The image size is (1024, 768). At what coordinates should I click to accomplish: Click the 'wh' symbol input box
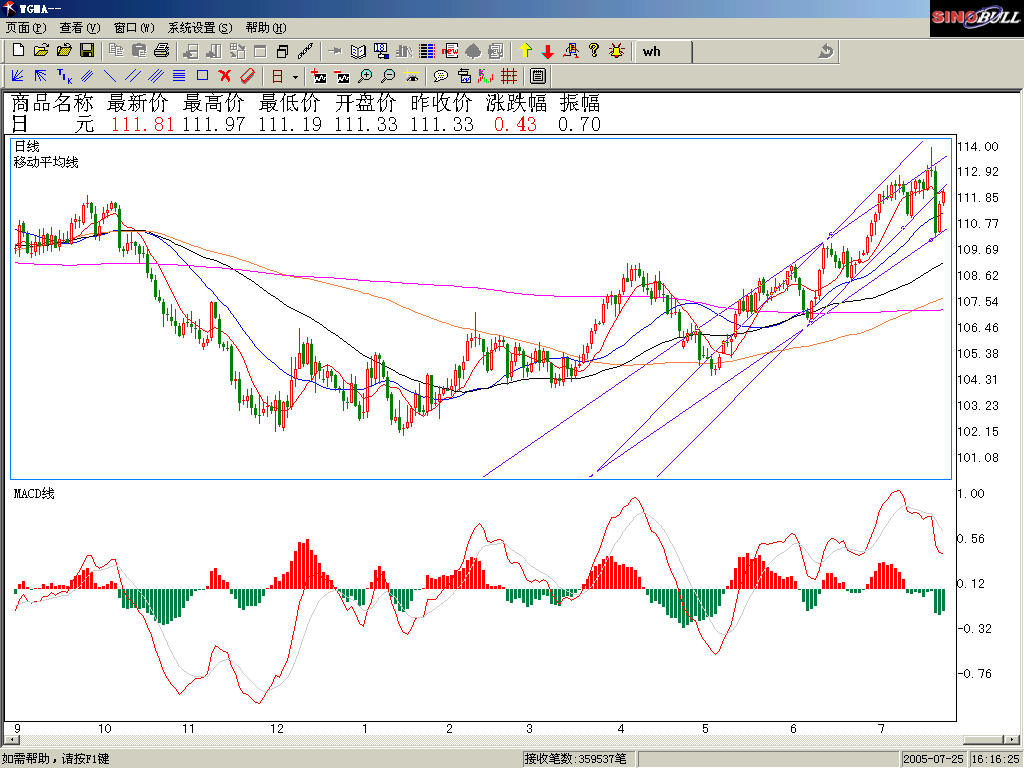click(x=664, y=52)
